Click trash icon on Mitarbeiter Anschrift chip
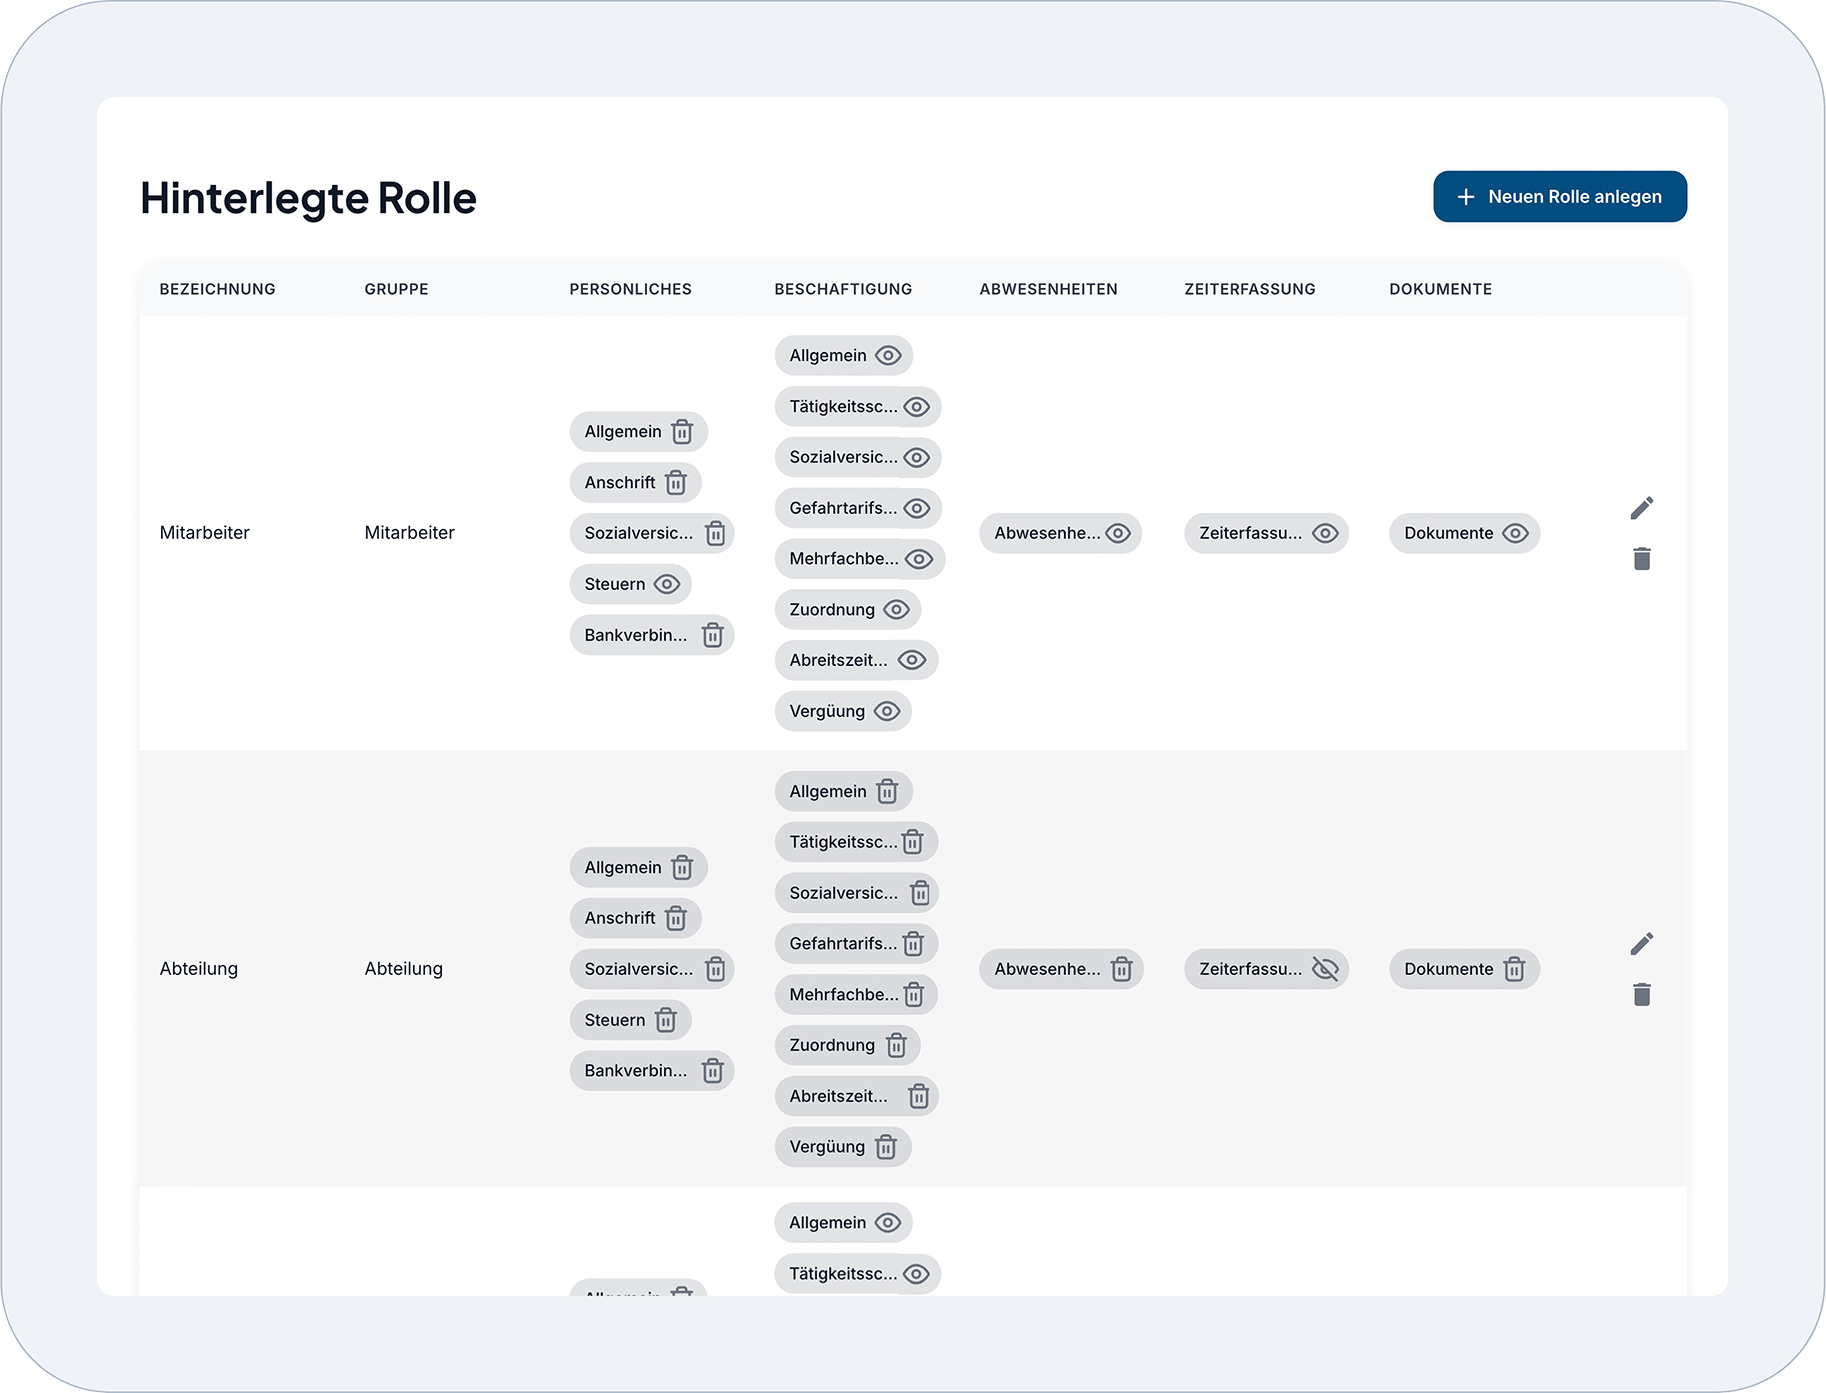 (x=676, y=483)
